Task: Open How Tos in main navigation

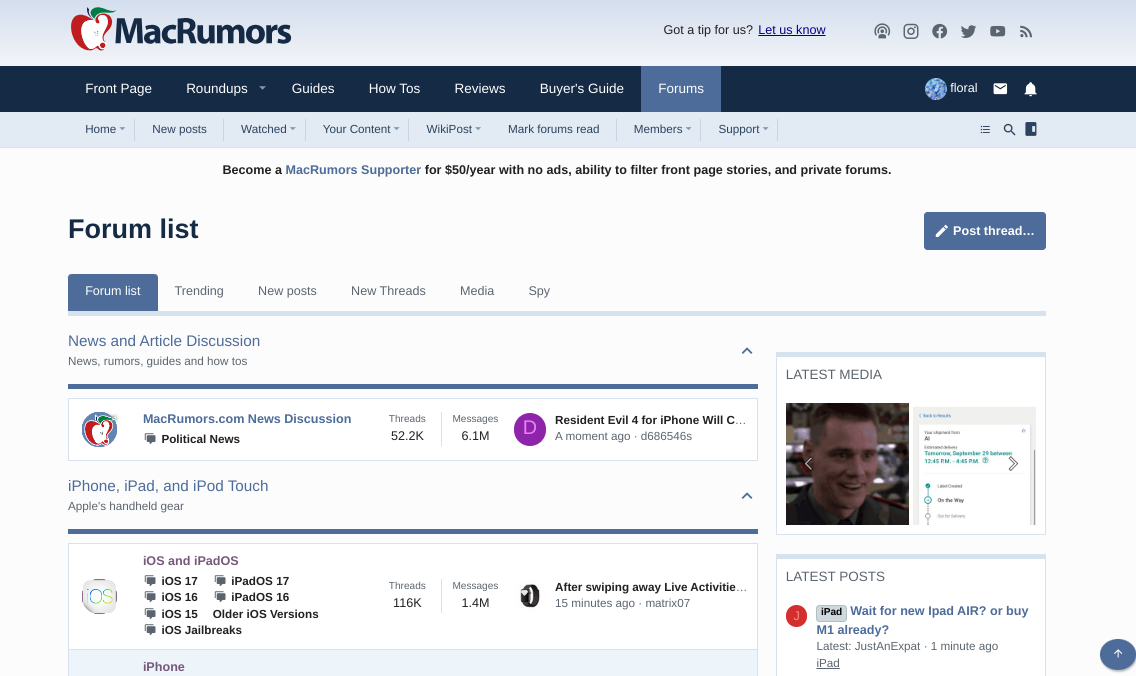Action: point(394,88)
